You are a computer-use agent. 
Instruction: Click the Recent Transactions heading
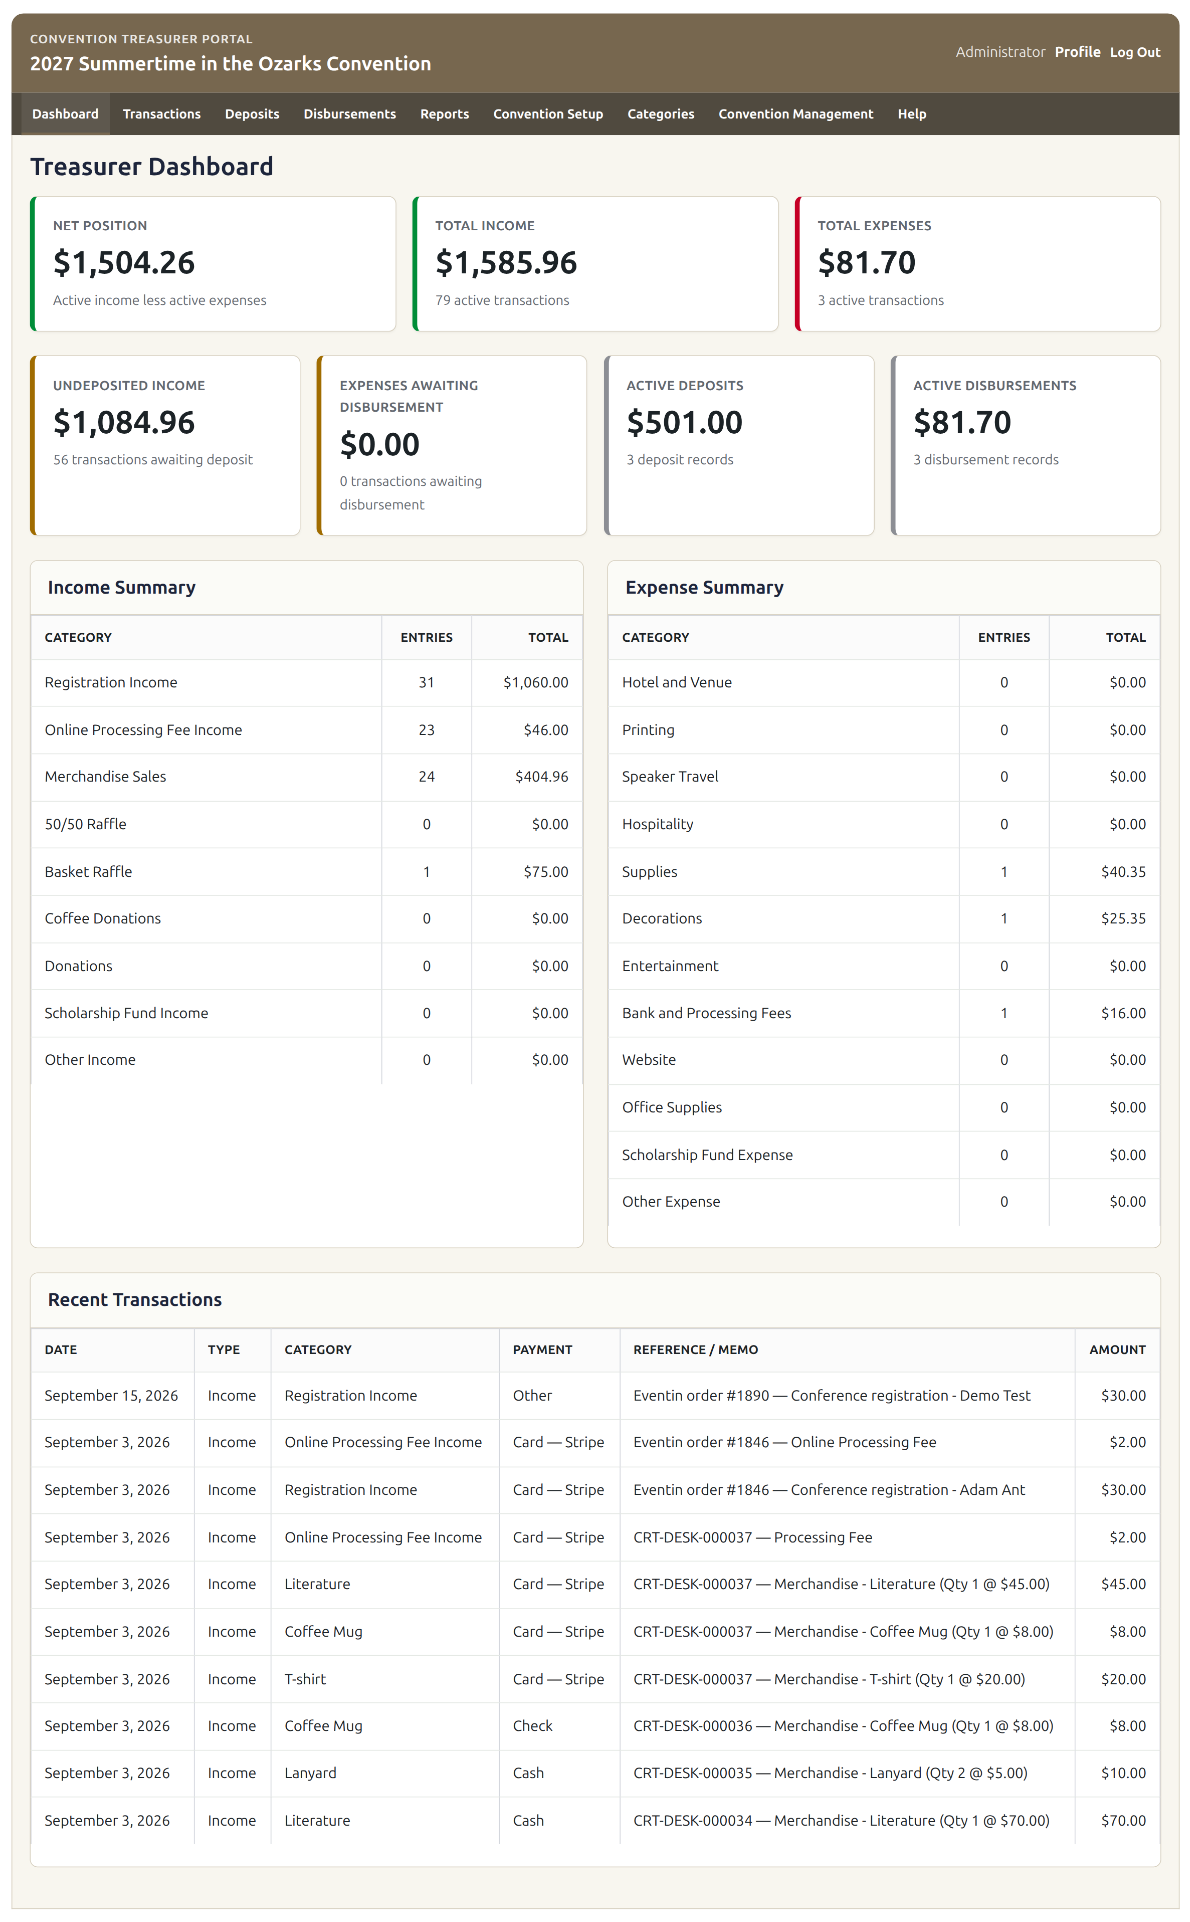[135, 1300]
